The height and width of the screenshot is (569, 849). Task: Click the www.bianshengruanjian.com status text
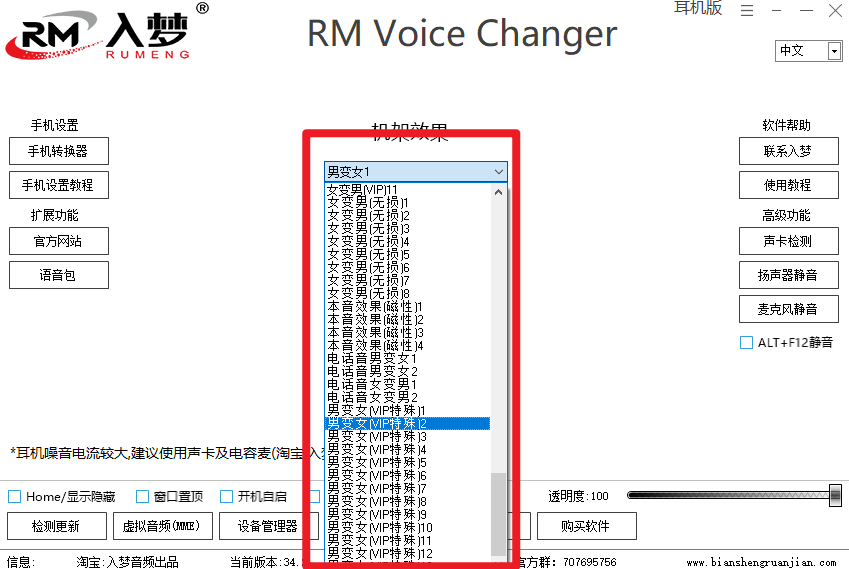tap(761, 563)
